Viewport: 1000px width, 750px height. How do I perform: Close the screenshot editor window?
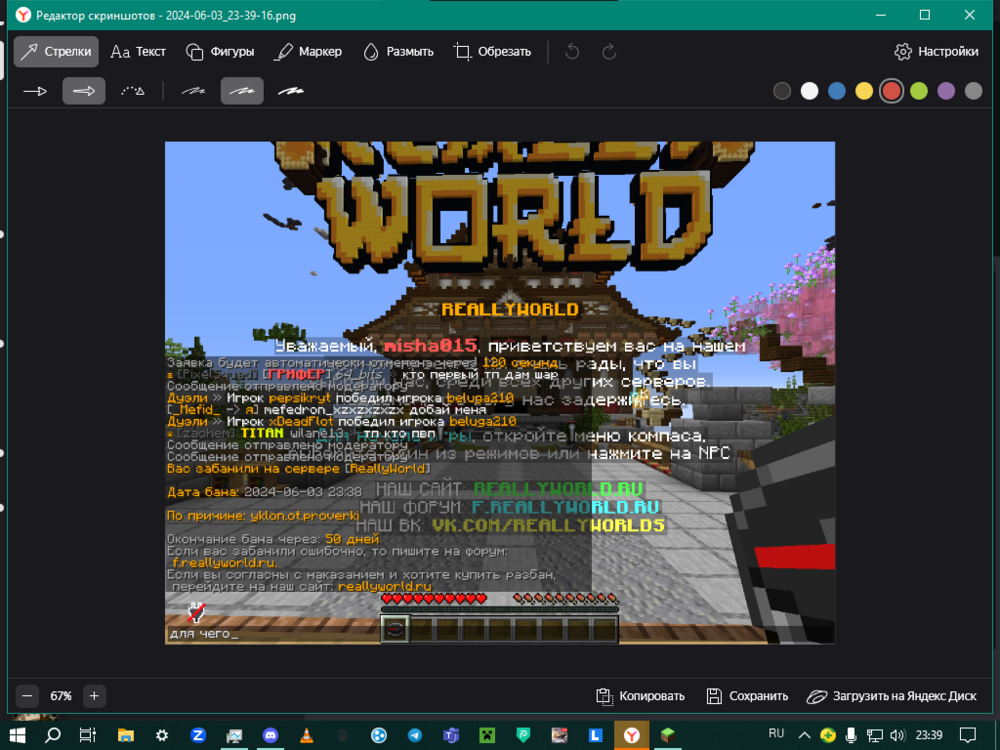pyautogui.click(x=969, y=15)
